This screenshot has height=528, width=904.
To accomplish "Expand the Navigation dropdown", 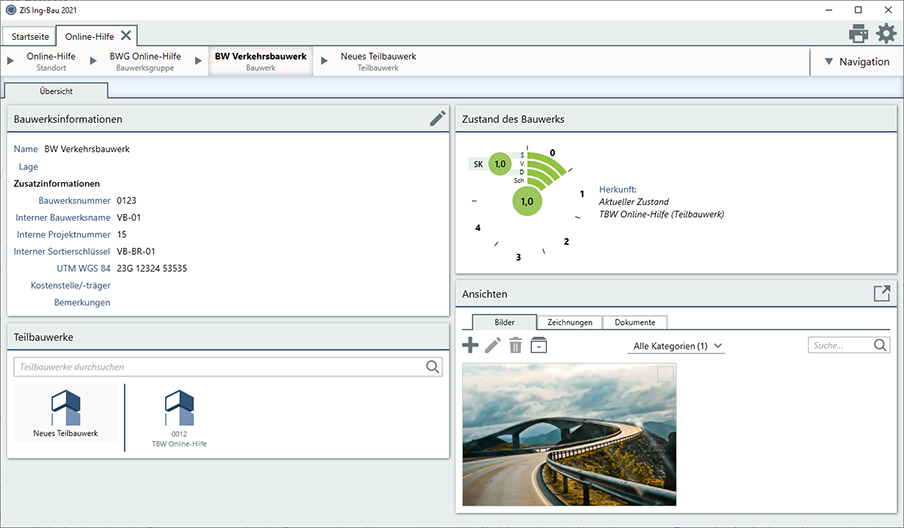I will (855, 62).
